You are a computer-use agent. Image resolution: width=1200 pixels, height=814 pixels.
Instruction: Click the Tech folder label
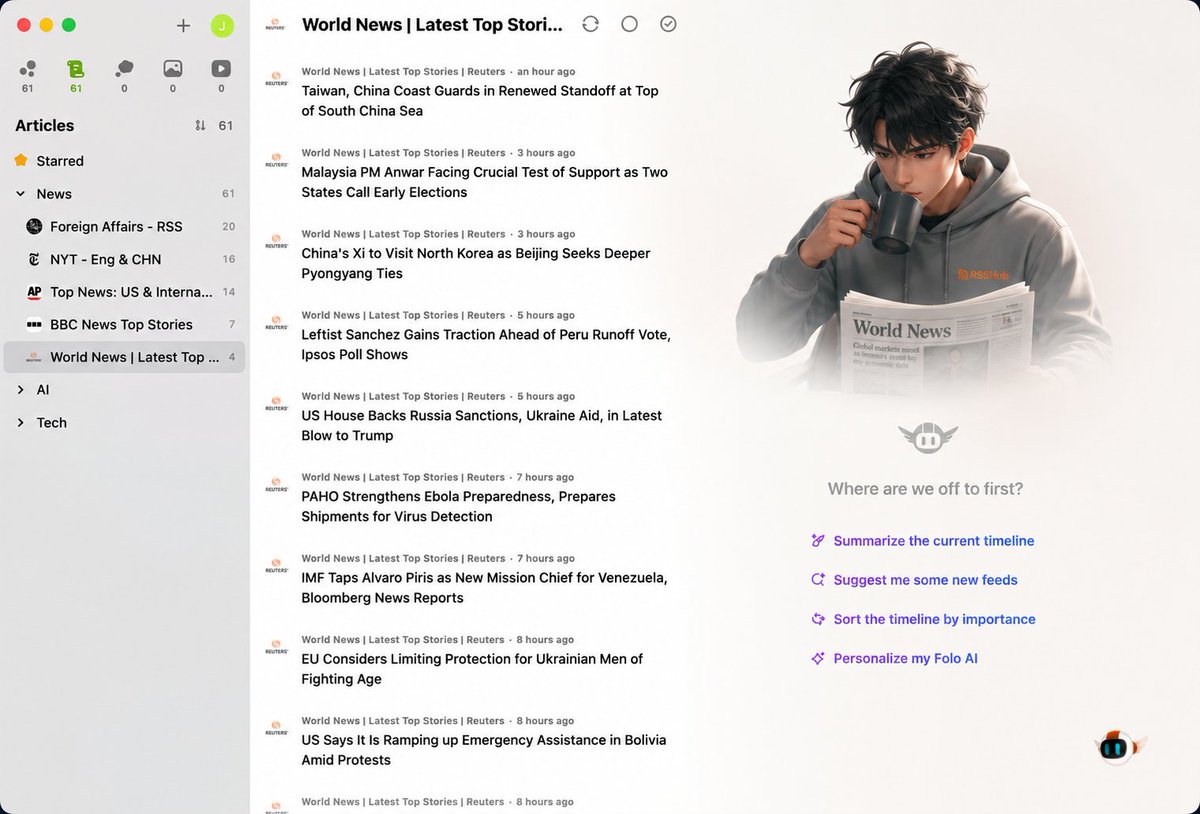(52, 423)
